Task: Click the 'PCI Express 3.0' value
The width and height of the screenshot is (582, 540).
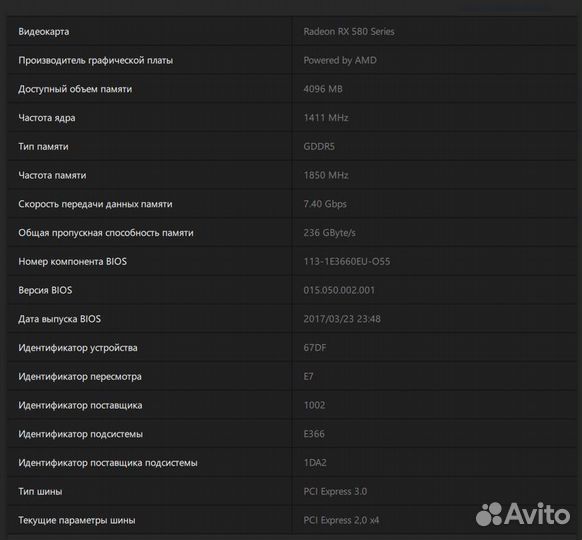Action: click(335, 492)
